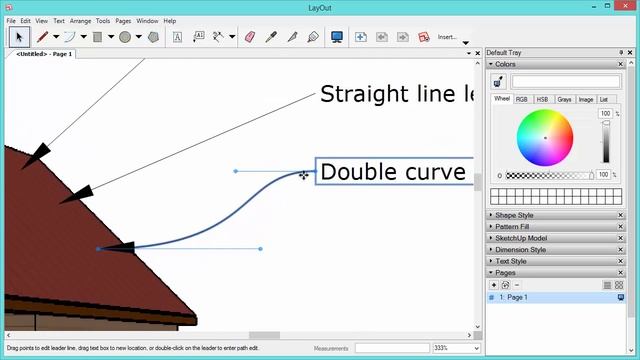This screenshot has height=360, width=640.
Task: Close the Shape Style panel
Action: [x=620, y=215]
